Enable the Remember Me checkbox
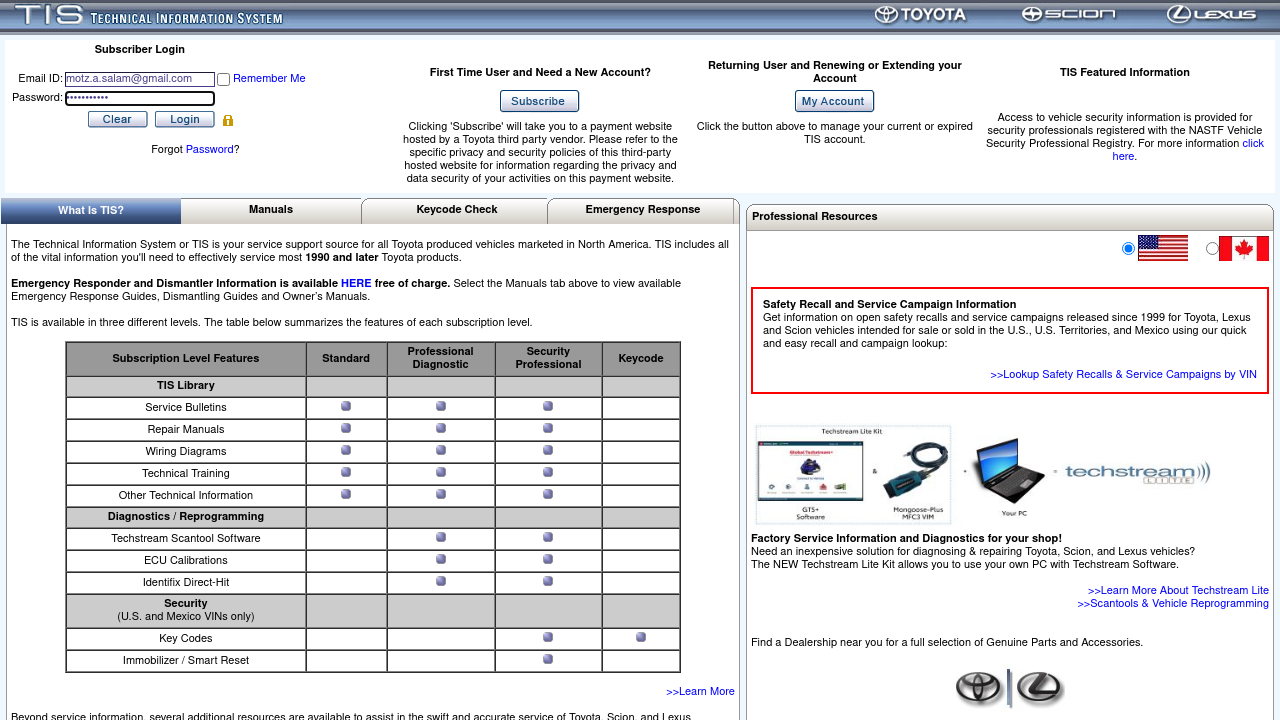Viewport: 1280px width, 720px height. pos(224,80)
